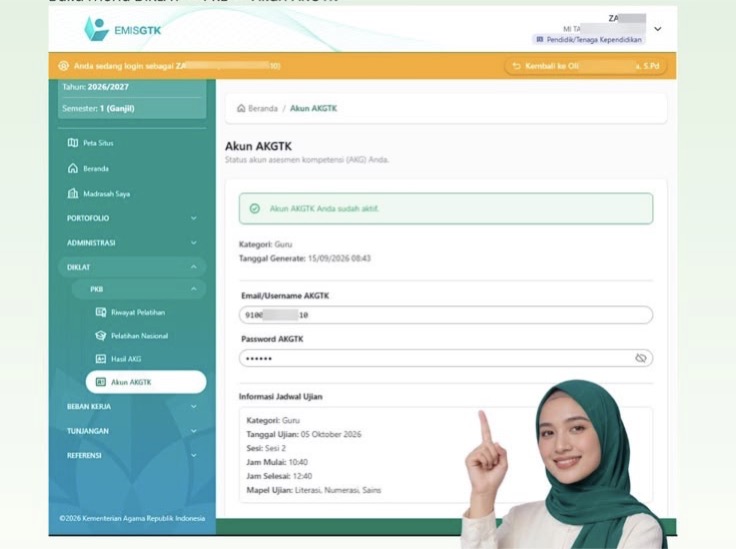Open user profile dropdown chevron
The image size is (736, 549).
click(x=658, y=29)
